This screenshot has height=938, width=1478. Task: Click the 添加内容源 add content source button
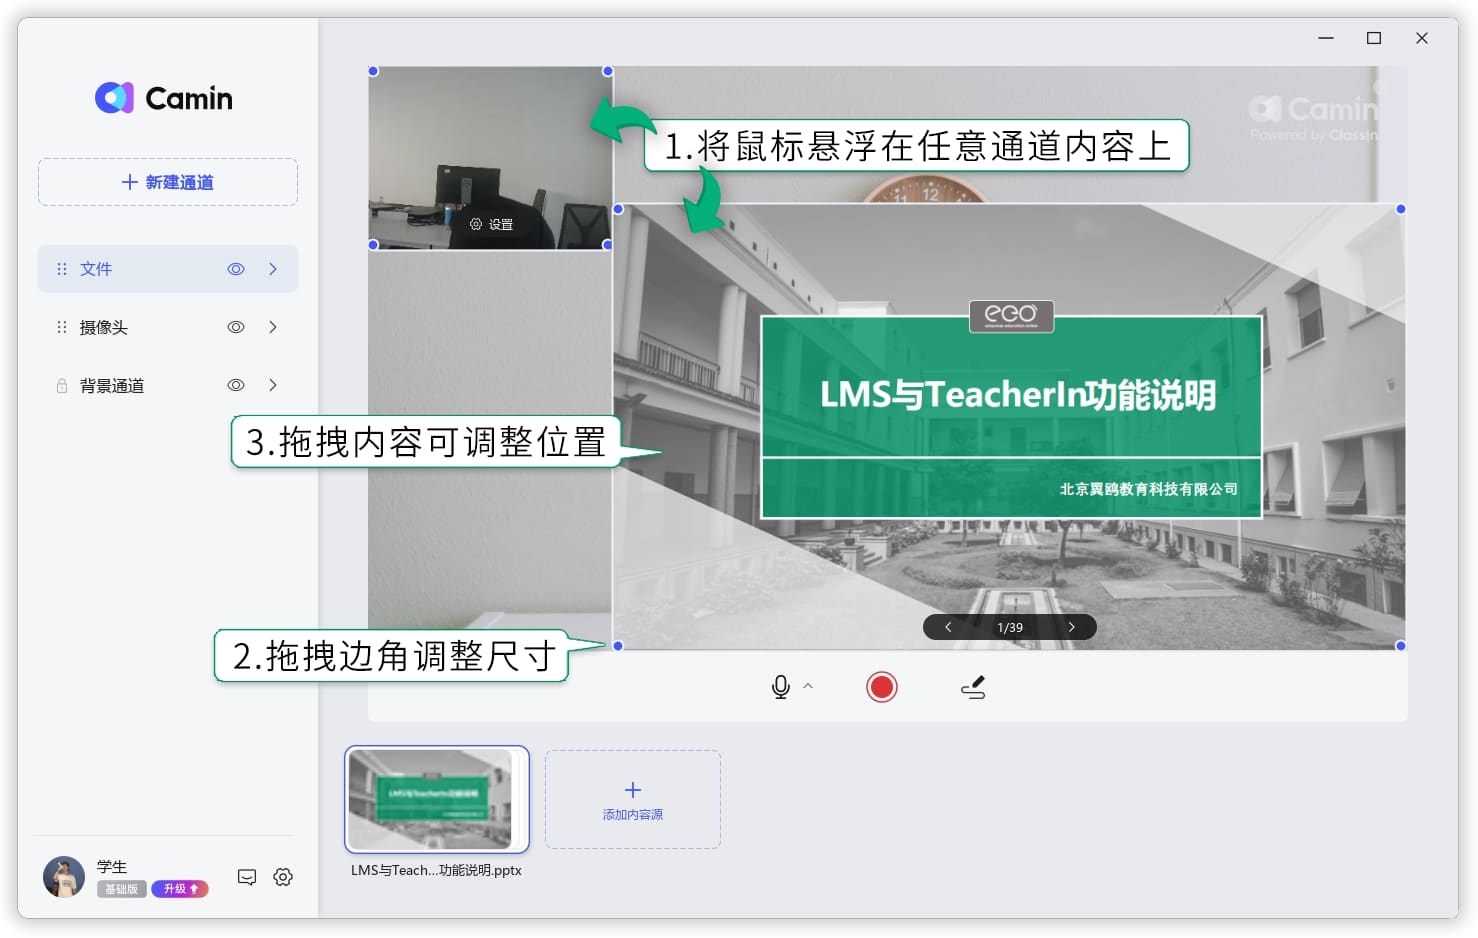[633, 800]
